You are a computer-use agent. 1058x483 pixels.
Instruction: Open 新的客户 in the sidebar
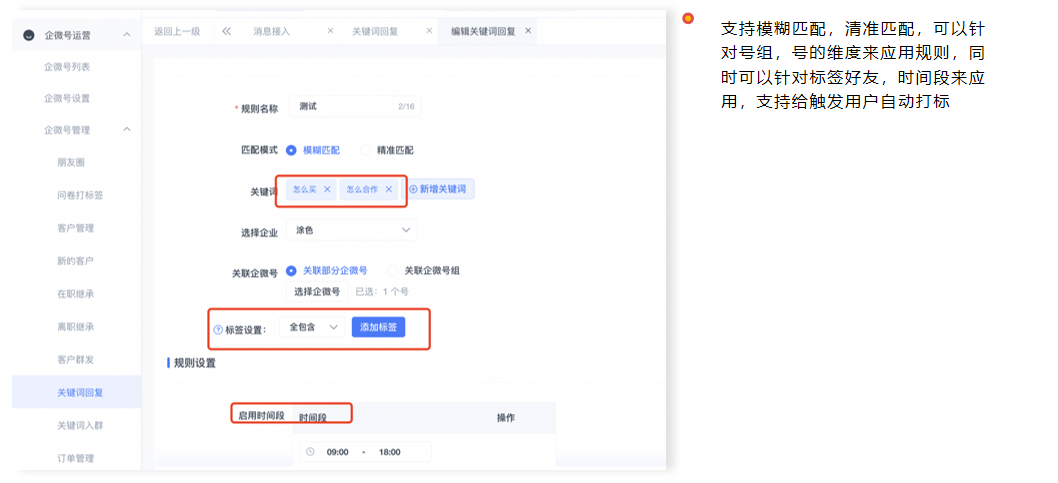(x=76, y=260)
